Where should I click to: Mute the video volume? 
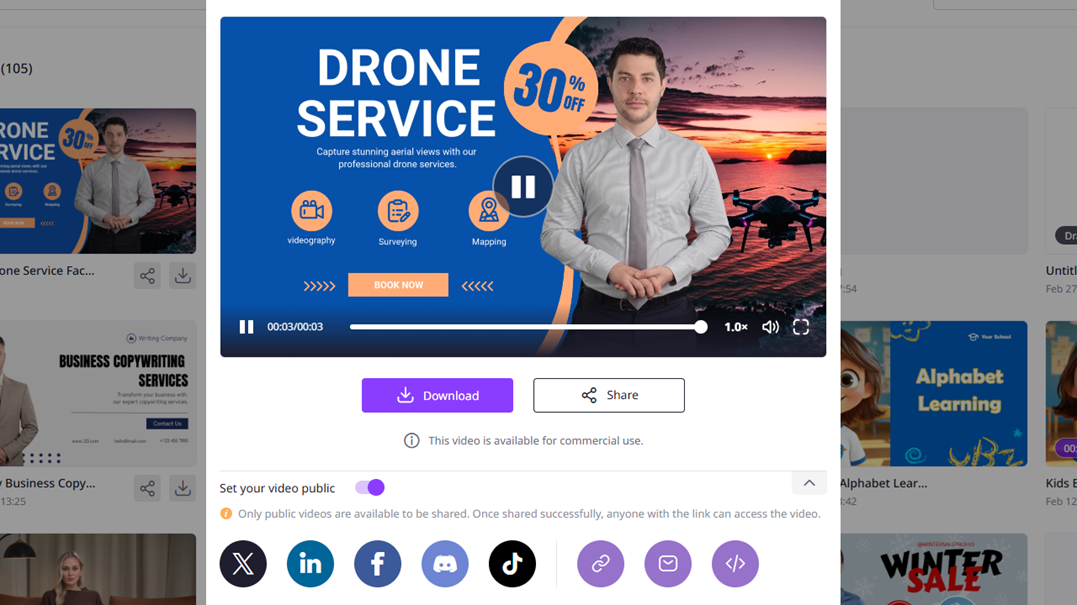point(770,327)
